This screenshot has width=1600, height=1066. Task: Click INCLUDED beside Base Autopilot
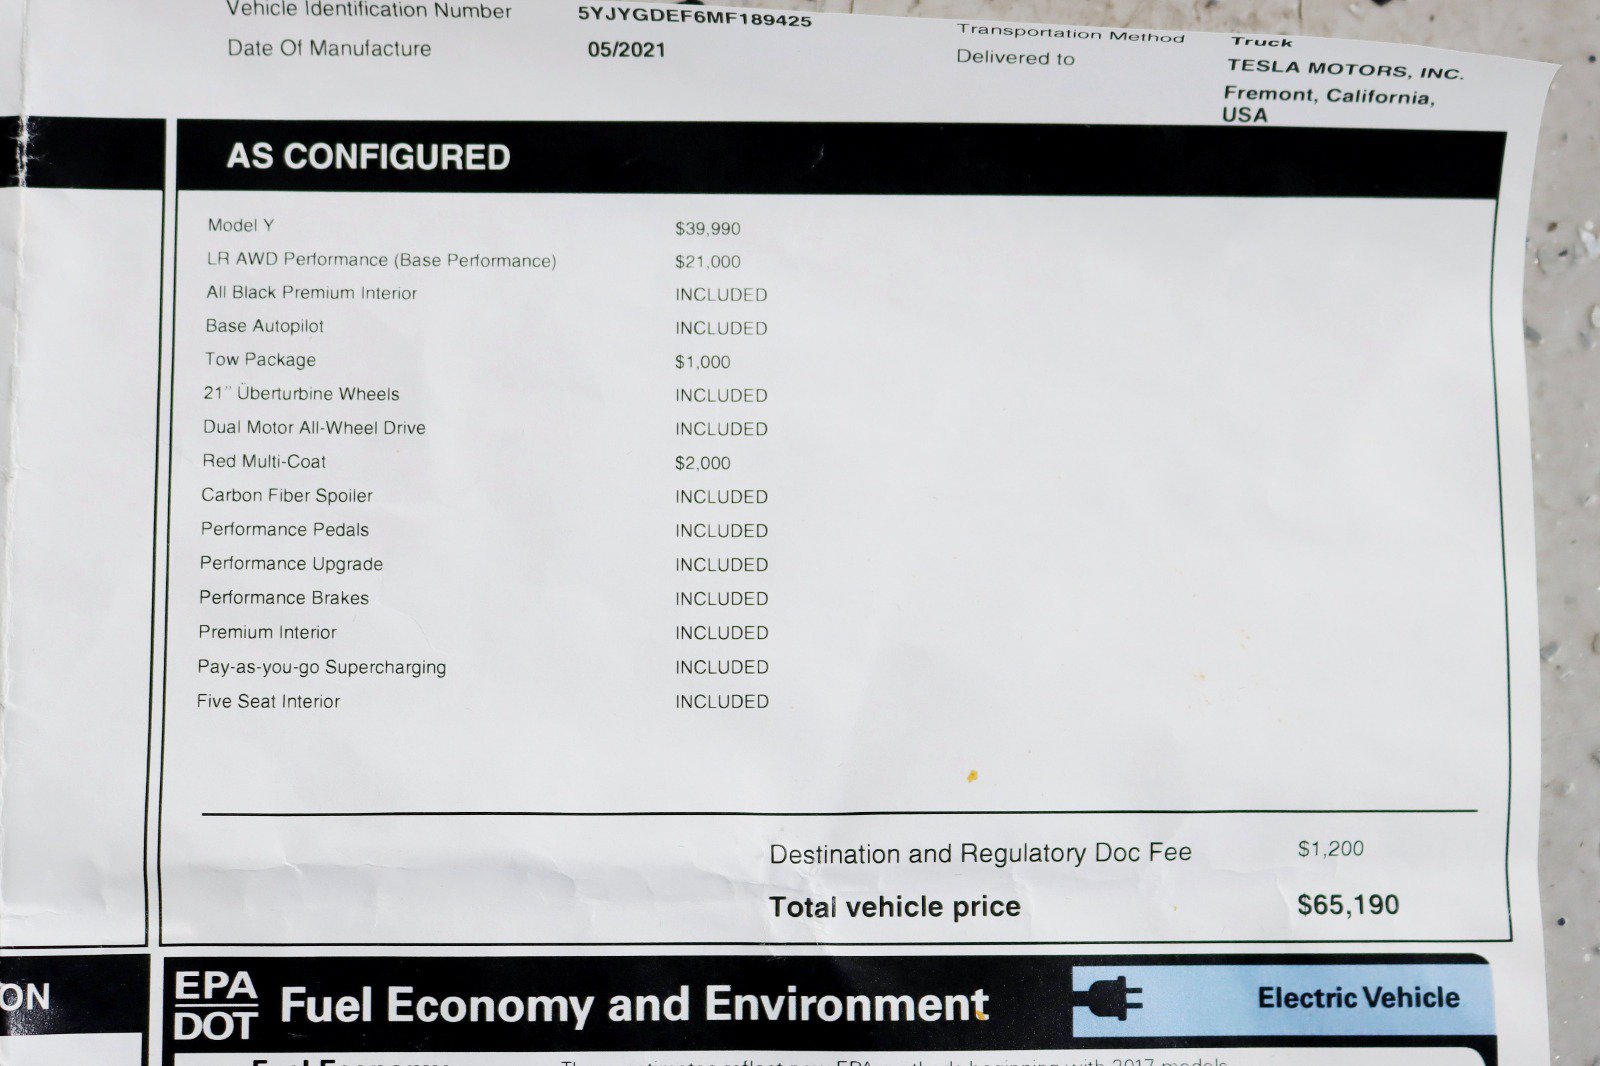coord(721,328)
